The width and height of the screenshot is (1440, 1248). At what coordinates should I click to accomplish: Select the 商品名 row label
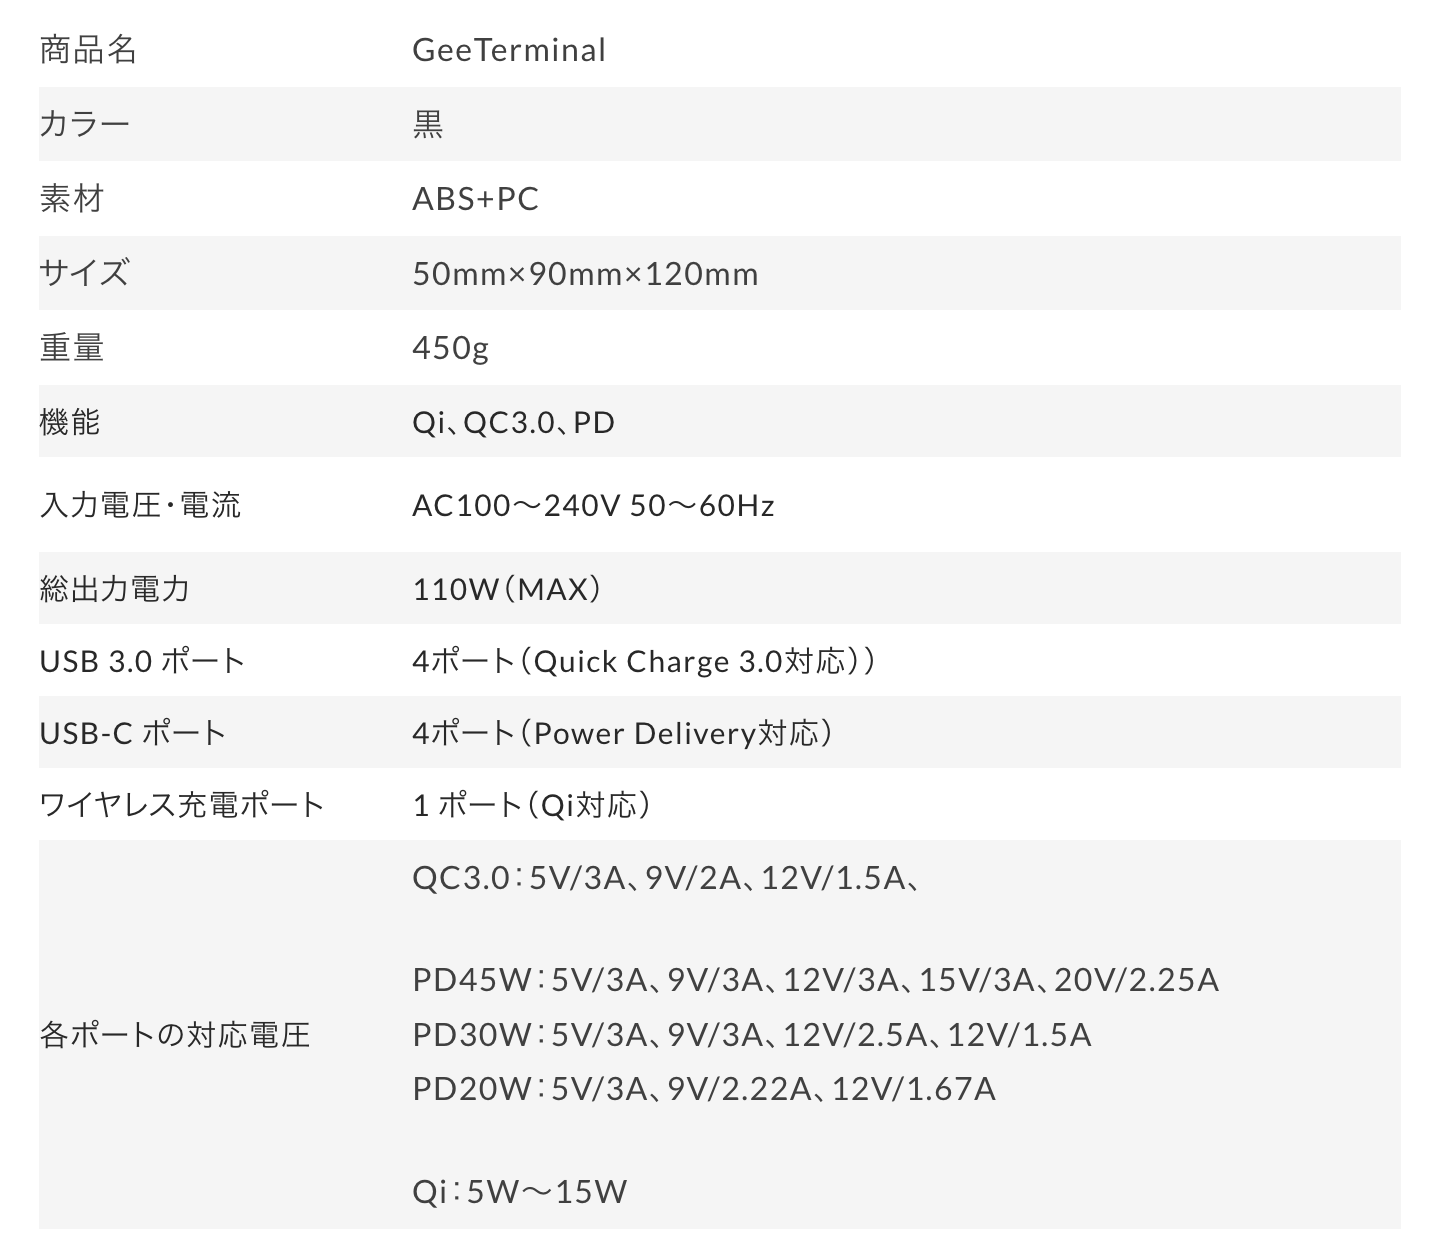[x=88, y=50]
